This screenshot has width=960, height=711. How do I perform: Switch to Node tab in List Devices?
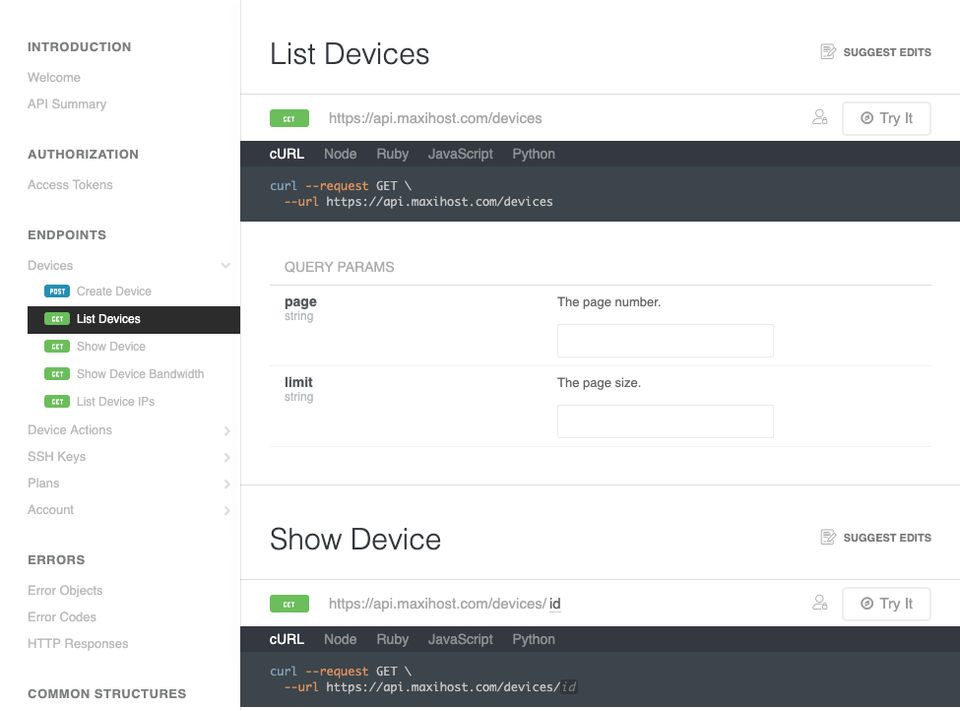[340, 154]
